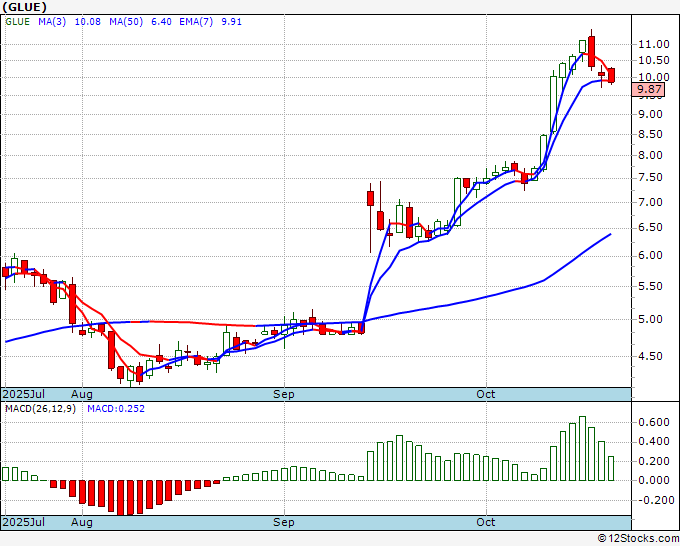Click the 8.50 price axis label
Viewport: 680px width, 546px height.
click(651, 134)
